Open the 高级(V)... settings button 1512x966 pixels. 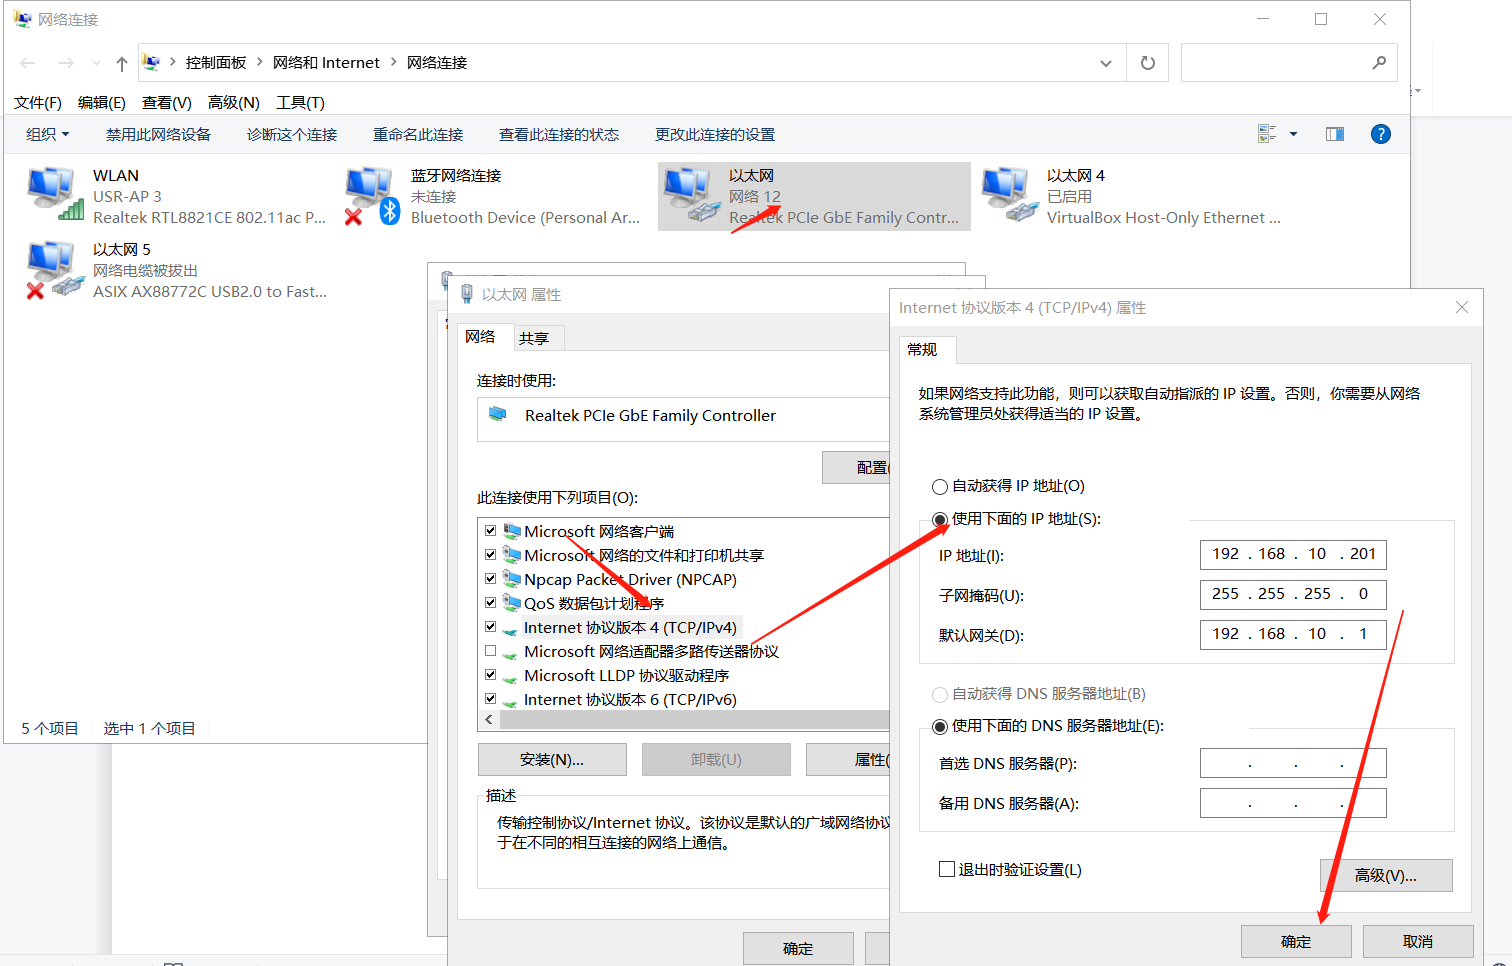[x=1386, y=875]
